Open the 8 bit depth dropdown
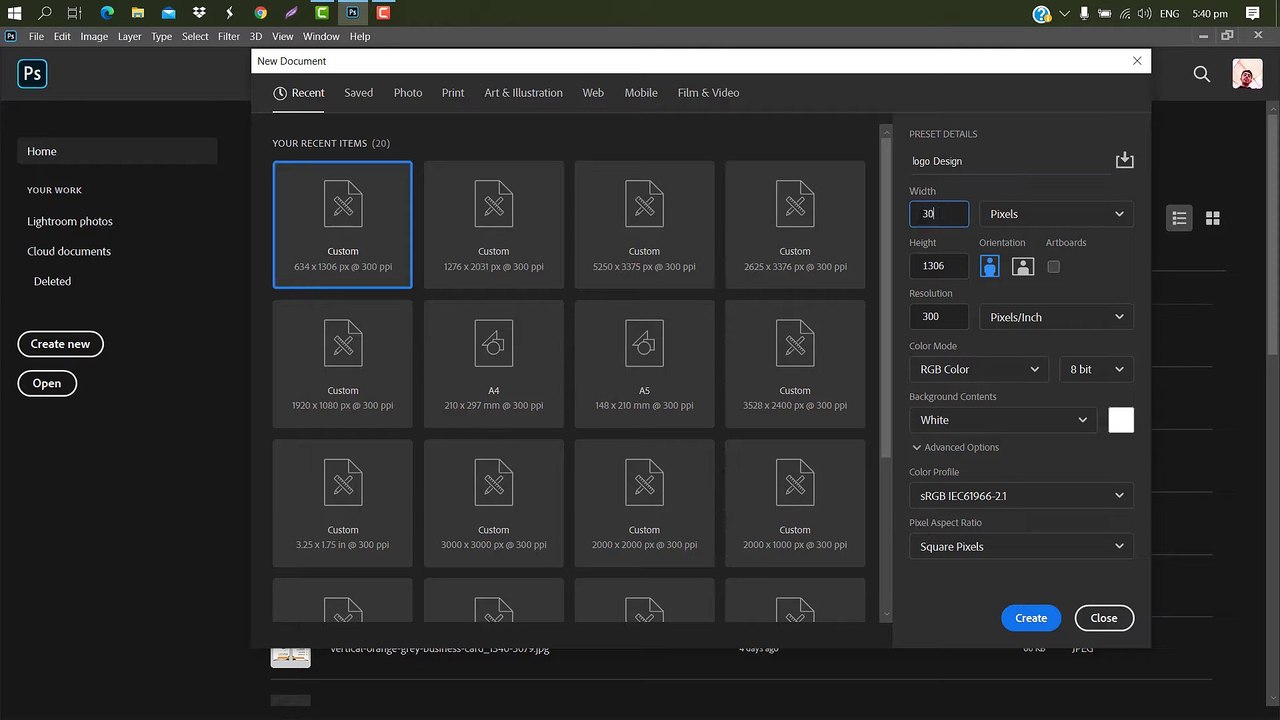This screenshot has height=720, width=1280. click(x=1096, y=369)
